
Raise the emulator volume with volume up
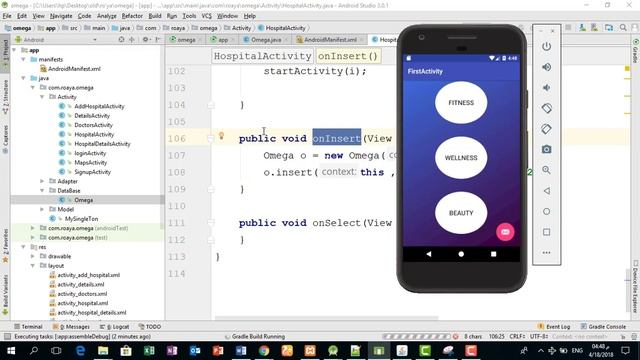pyautogui.click(x=547, y=67)
